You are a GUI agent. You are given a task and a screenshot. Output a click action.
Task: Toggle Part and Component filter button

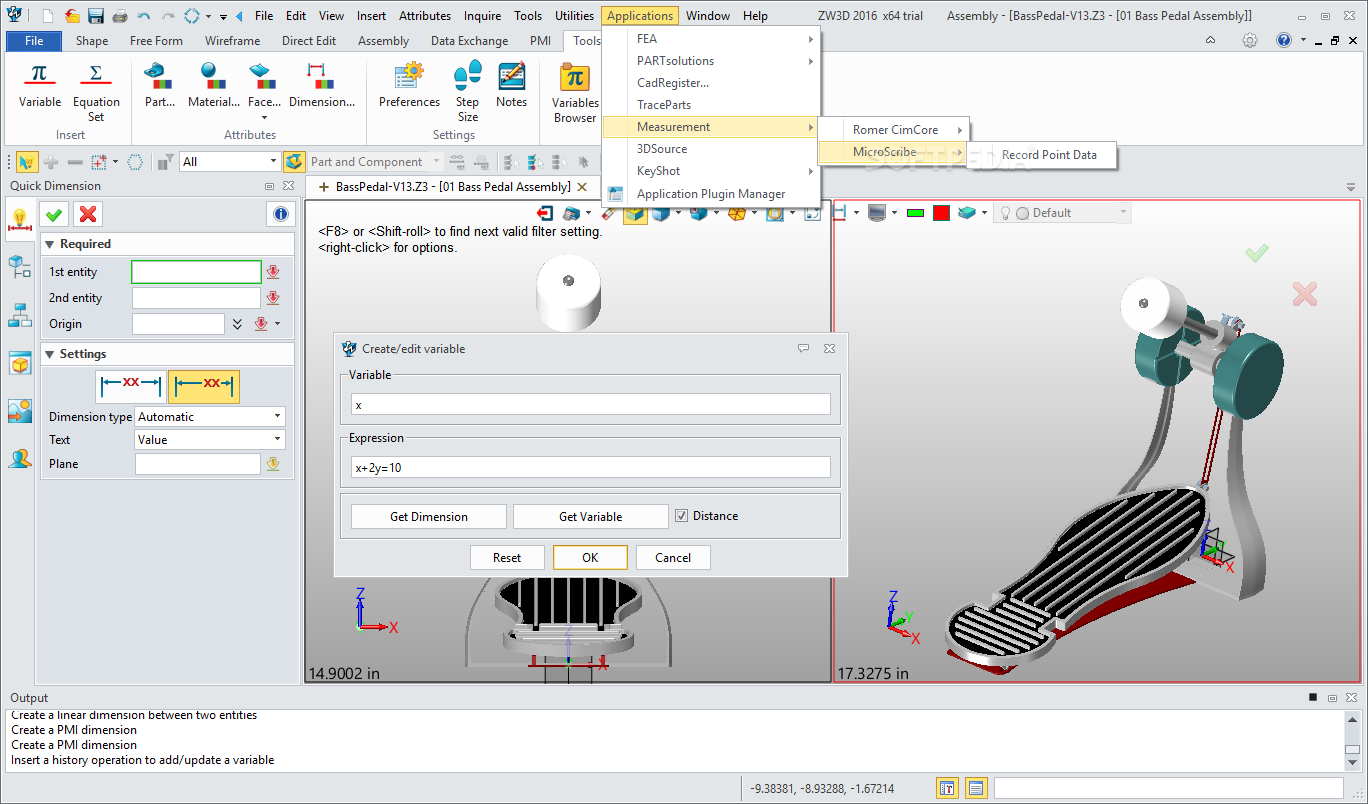tap(294, 161)
